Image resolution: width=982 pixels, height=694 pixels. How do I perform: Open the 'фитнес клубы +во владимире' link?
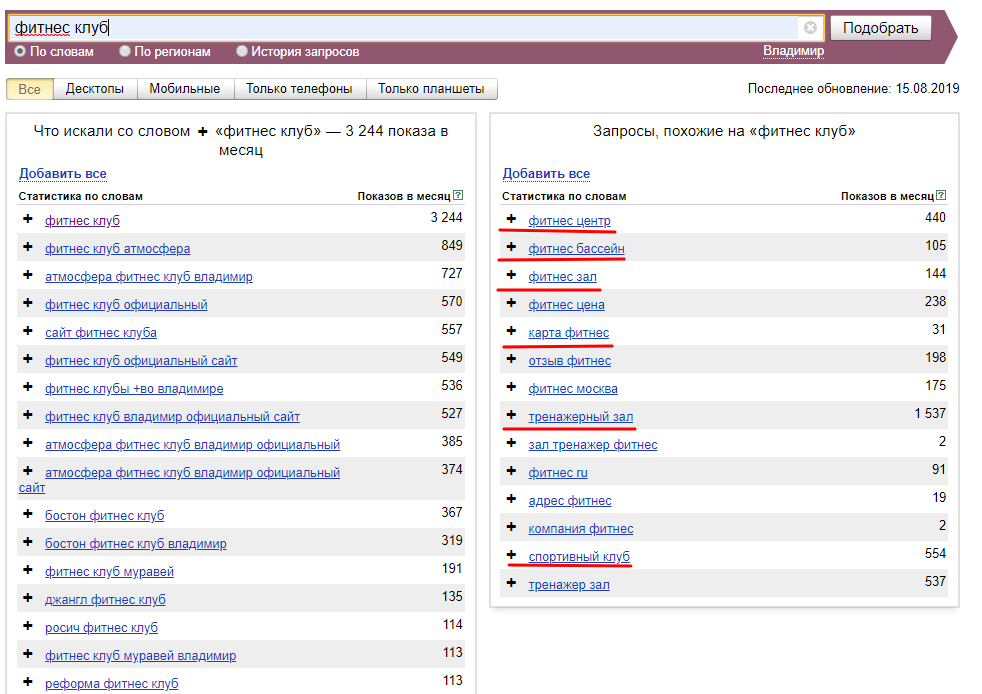click(x=134, y=389)
